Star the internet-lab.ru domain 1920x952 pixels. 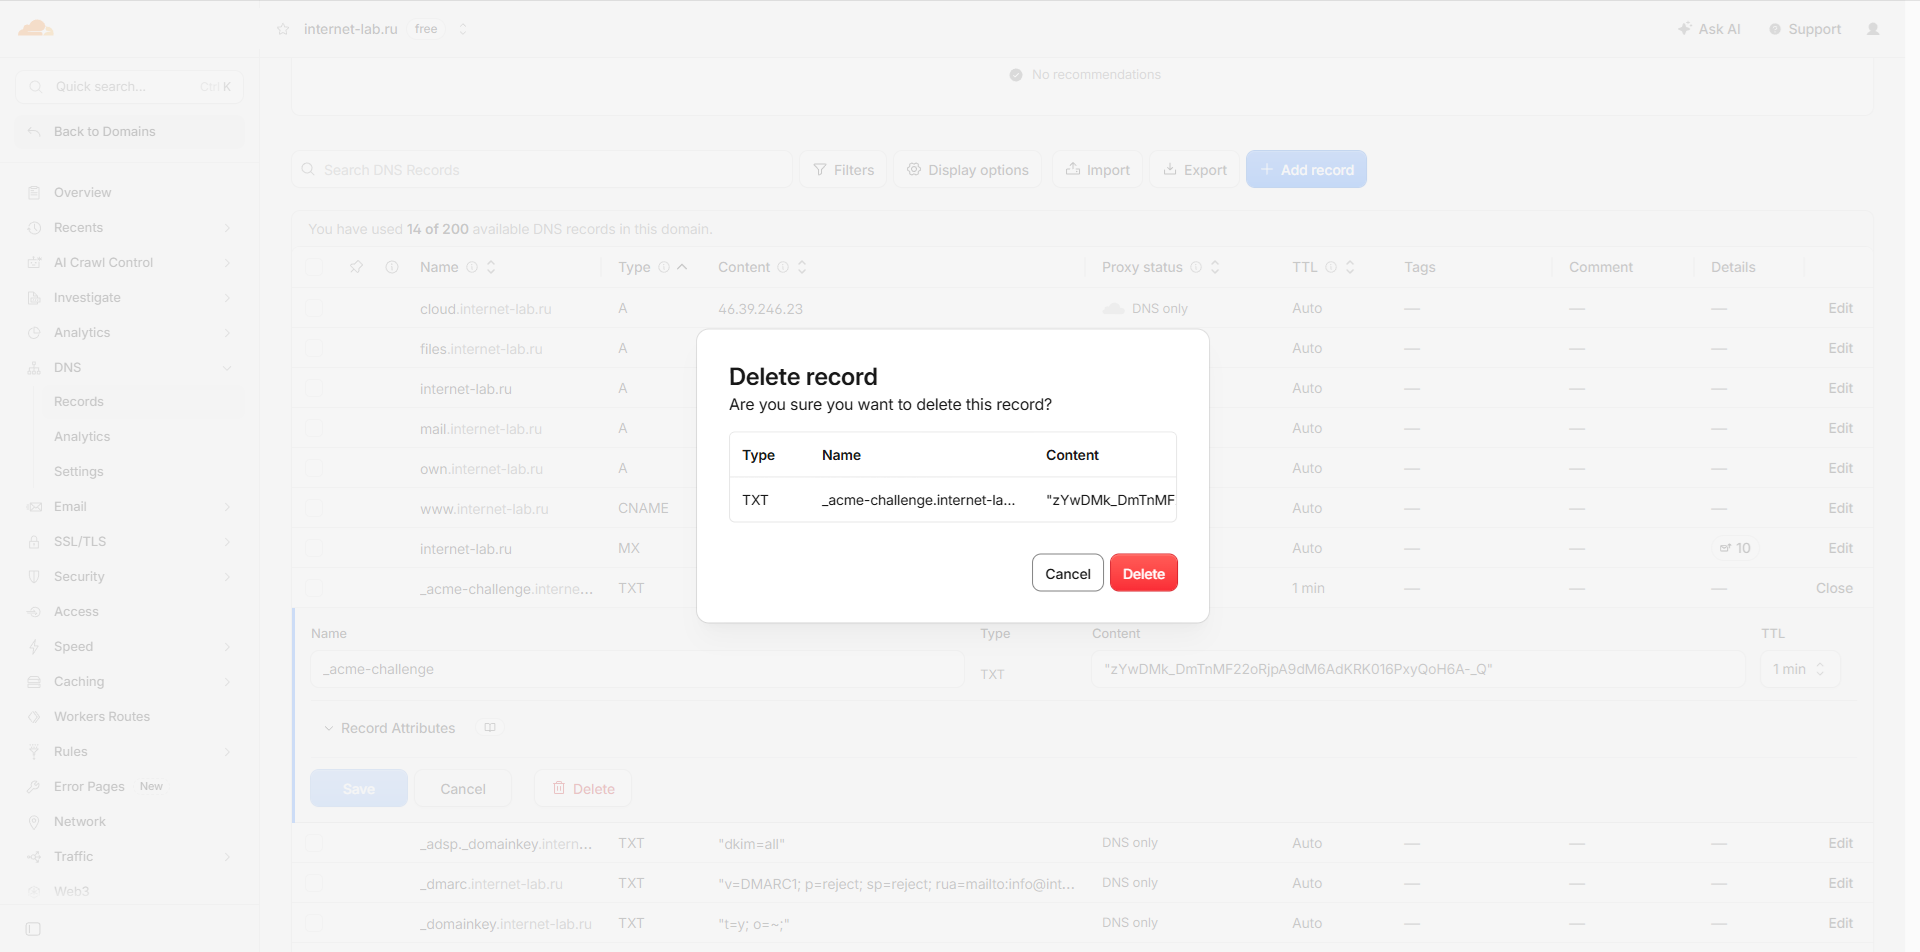pos(283,29)
